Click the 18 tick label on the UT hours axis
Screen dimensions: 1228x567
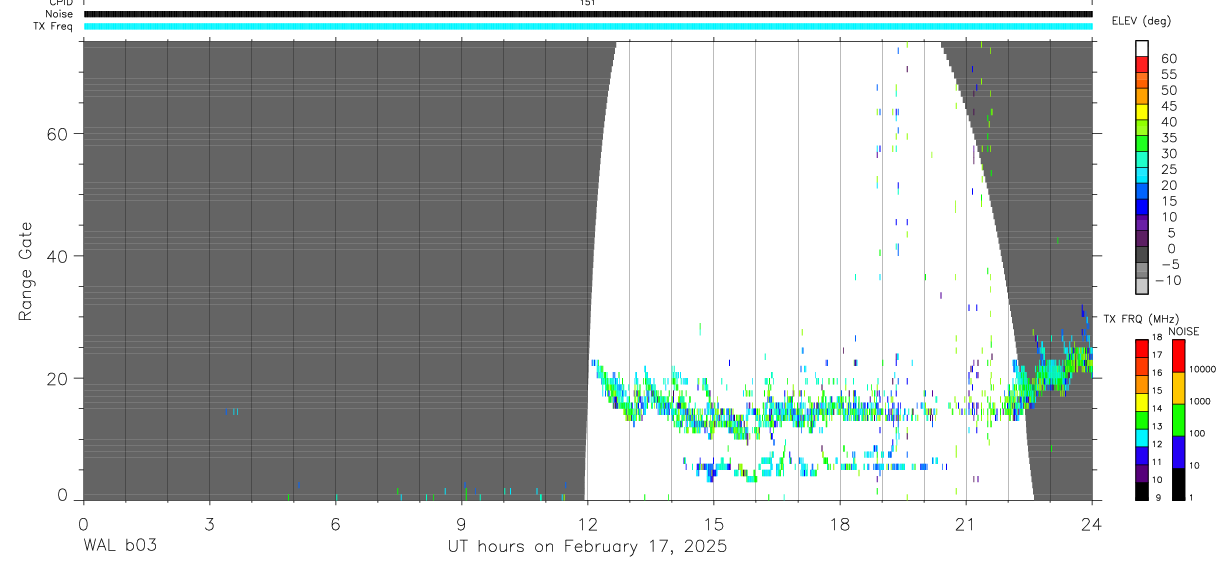click(839, 524)
